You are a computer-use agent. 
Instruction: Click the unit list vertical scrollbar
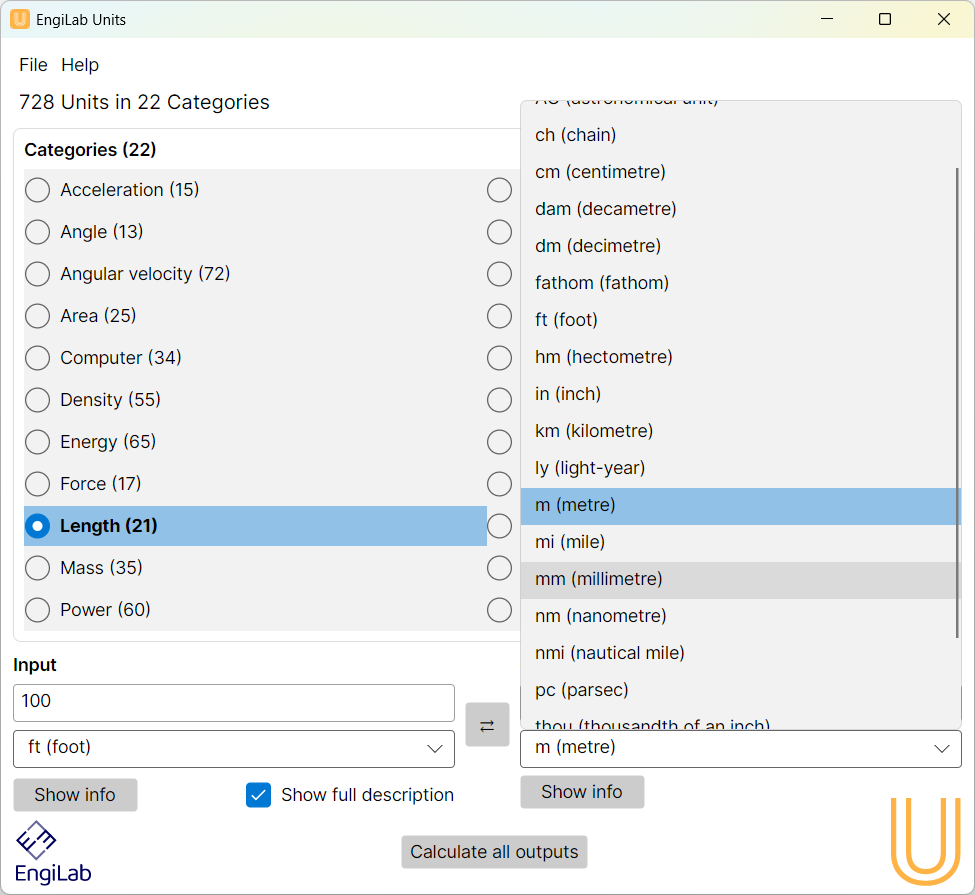coord(957,400)
